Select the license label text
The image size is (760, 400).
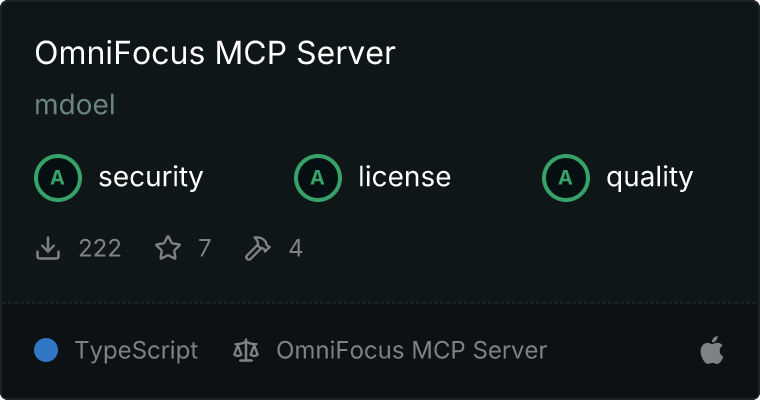(404, 177)
